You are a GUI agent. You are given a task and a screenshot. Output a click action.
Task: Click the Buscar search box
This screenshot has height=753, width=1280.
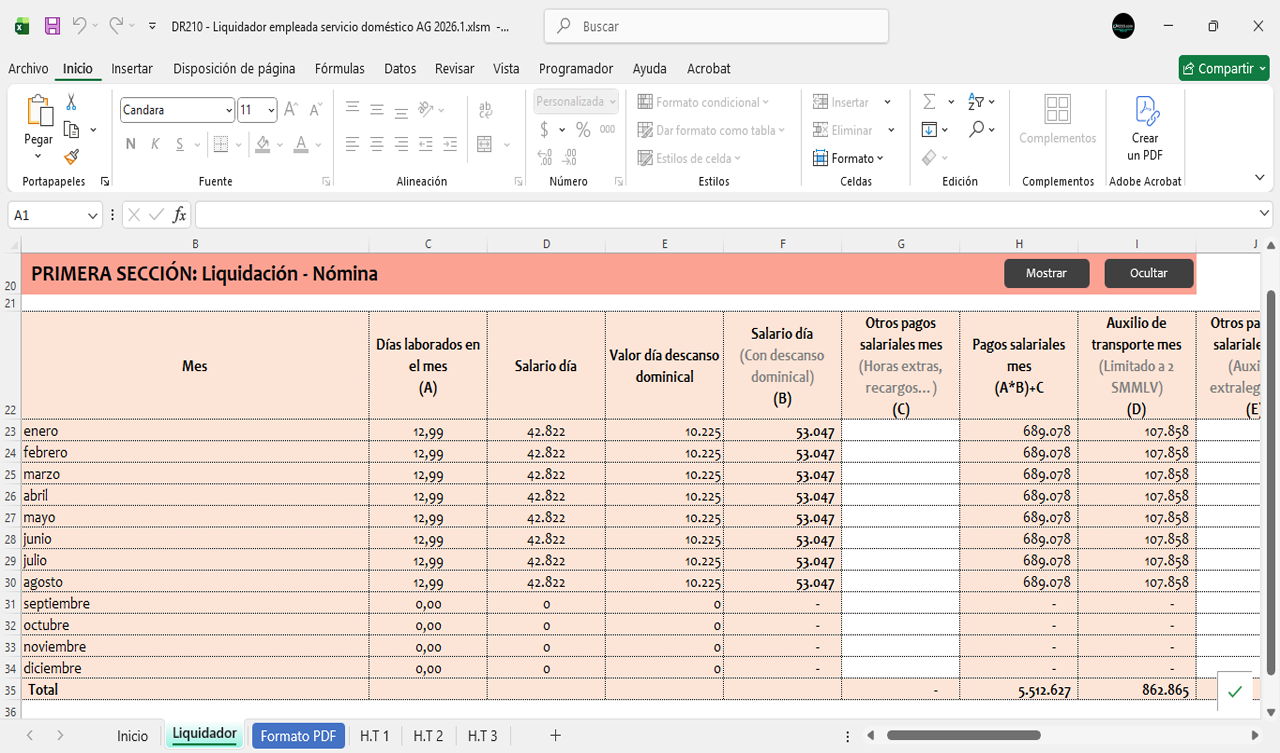[716, 27]
